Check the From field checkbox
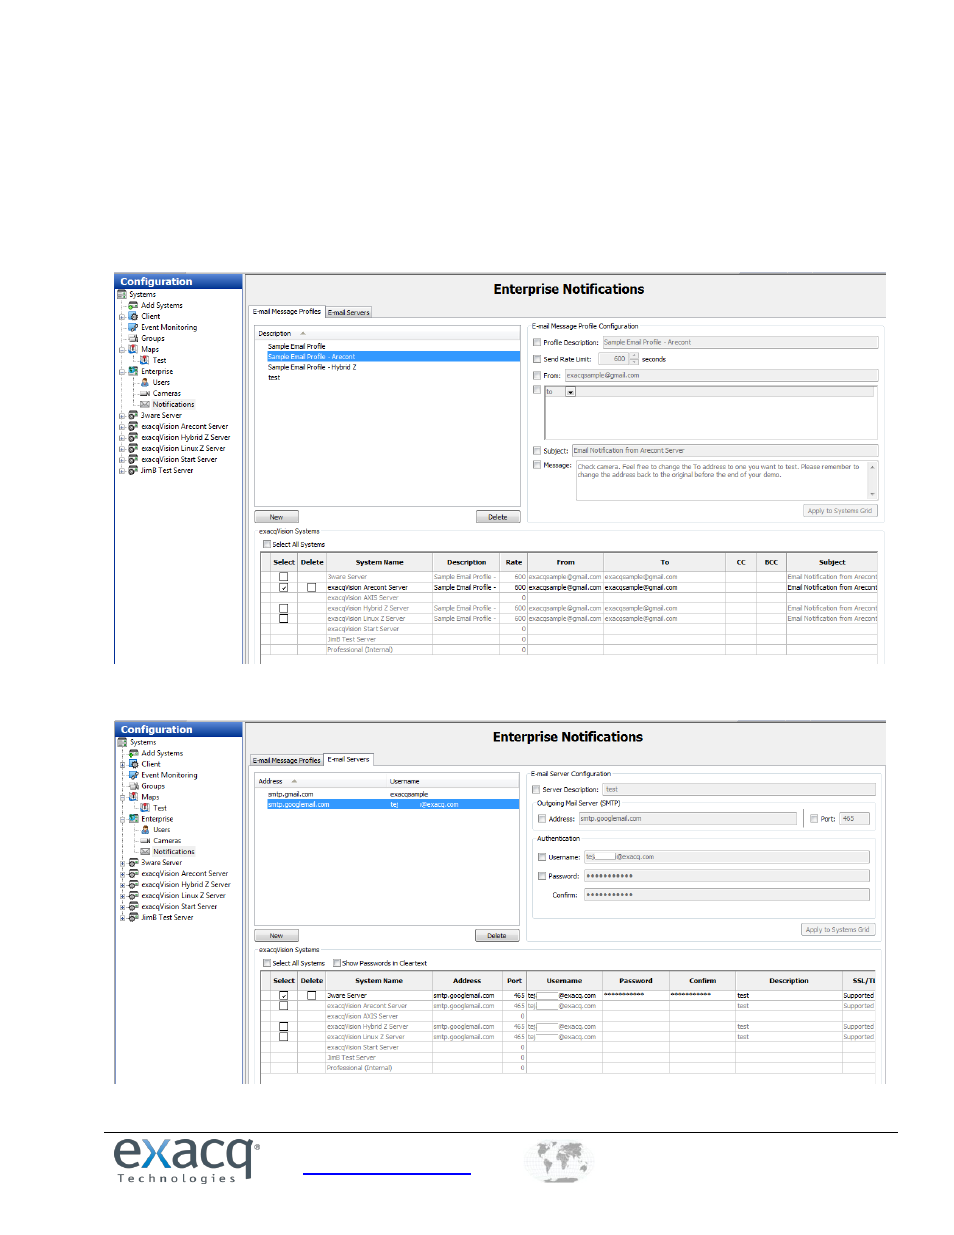This screenshot has height=1235, width=954. [x=537, y=375]
